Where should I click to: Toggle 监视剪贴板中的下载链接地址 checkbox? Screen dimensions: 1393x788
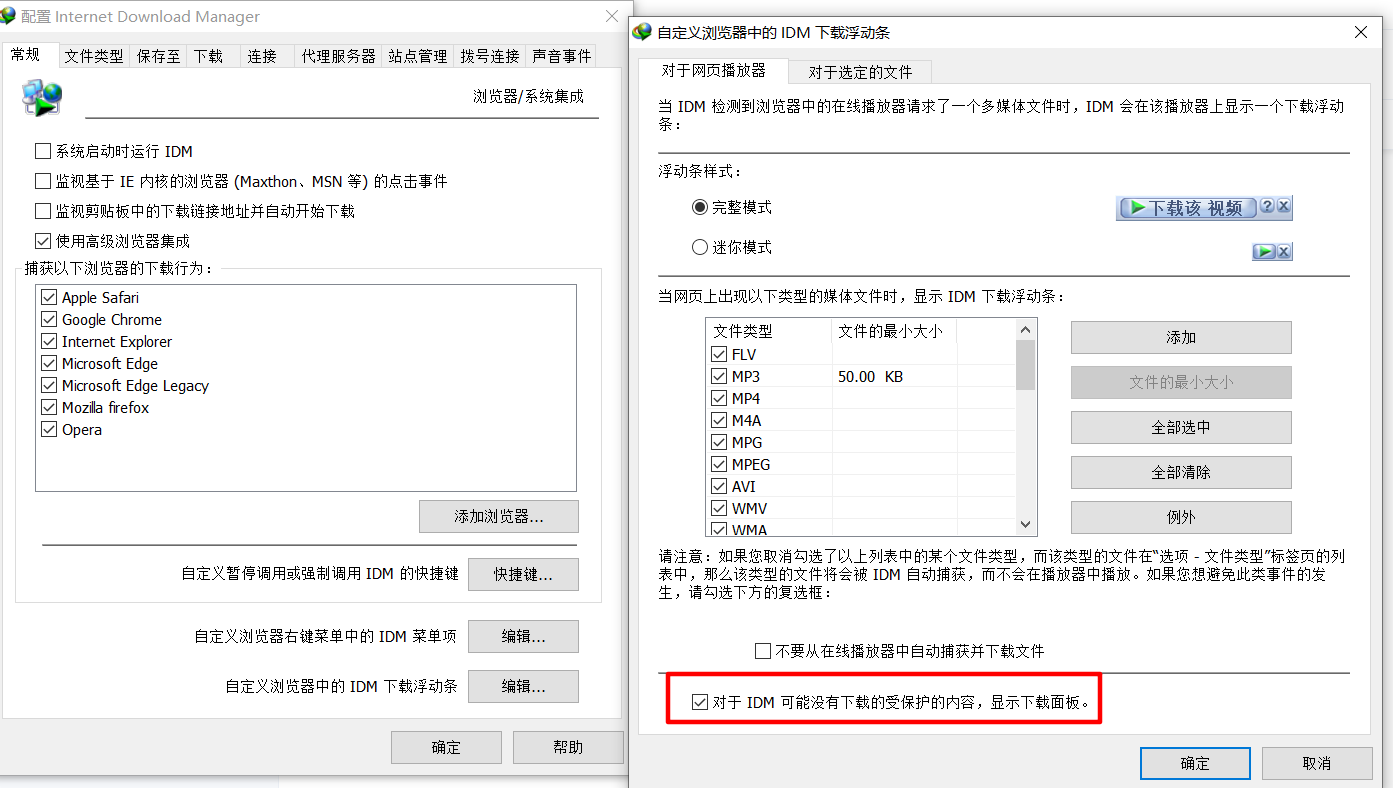[43, 212]
